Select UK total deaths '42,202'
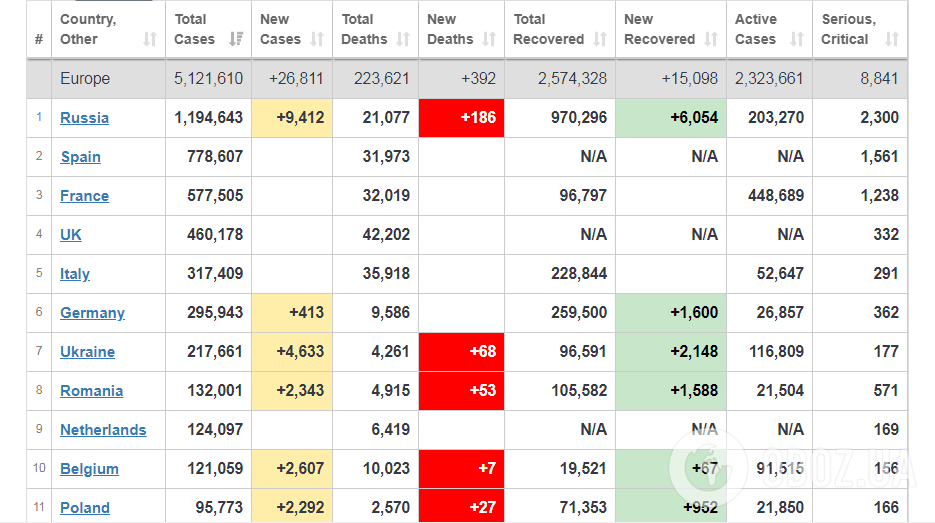 pyautogui.click(x=386, y=235)
